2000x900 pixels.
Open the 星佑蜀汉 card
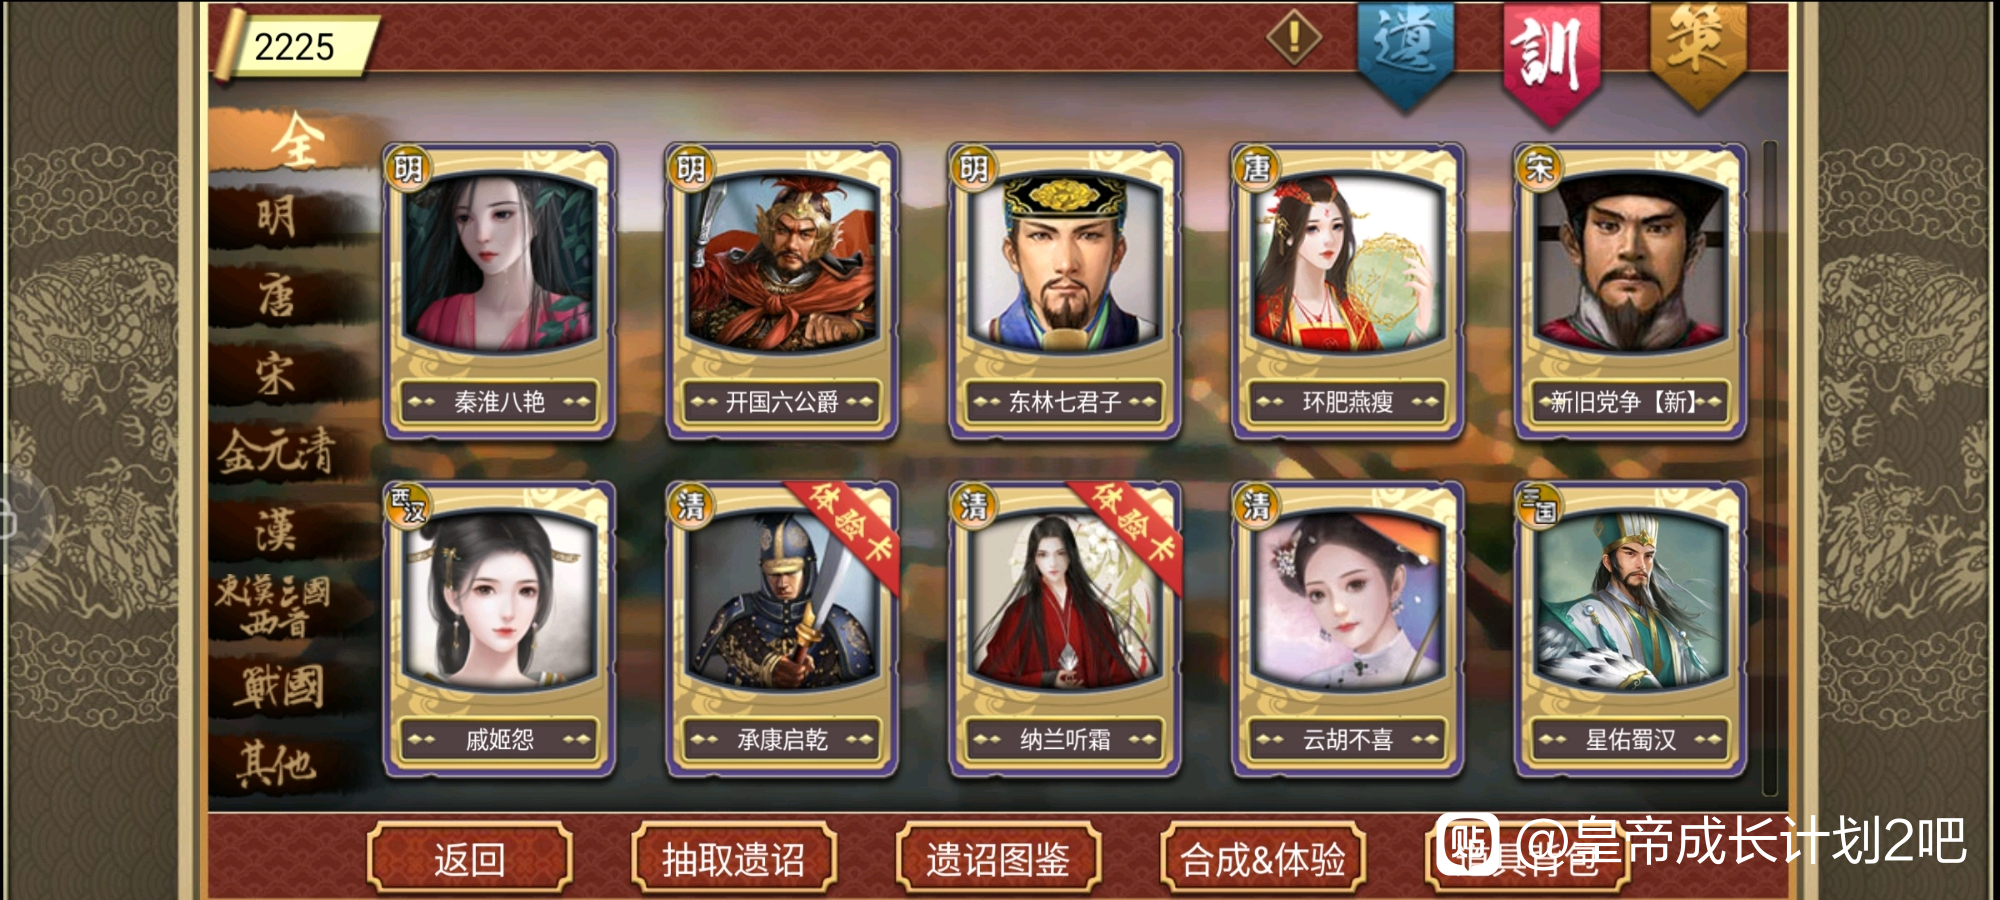1630,630
